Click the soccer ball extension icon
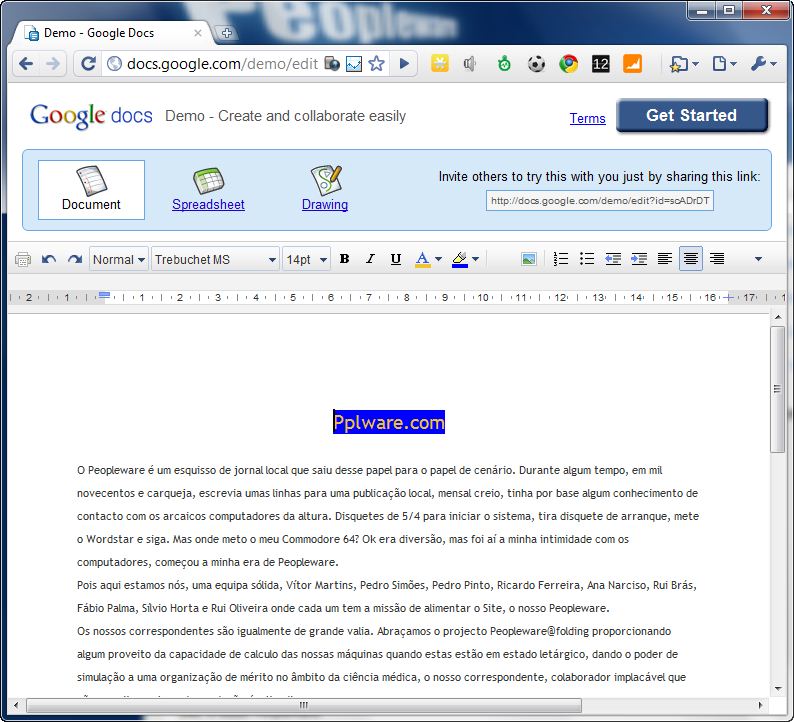Screen dimensions: 794x722 click(536, 64)
